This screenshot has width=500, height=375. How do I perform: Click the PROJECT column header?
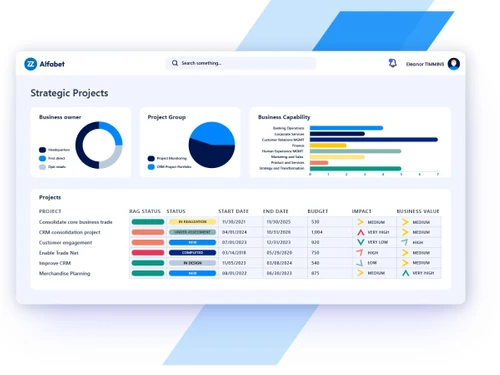[50, 211]
